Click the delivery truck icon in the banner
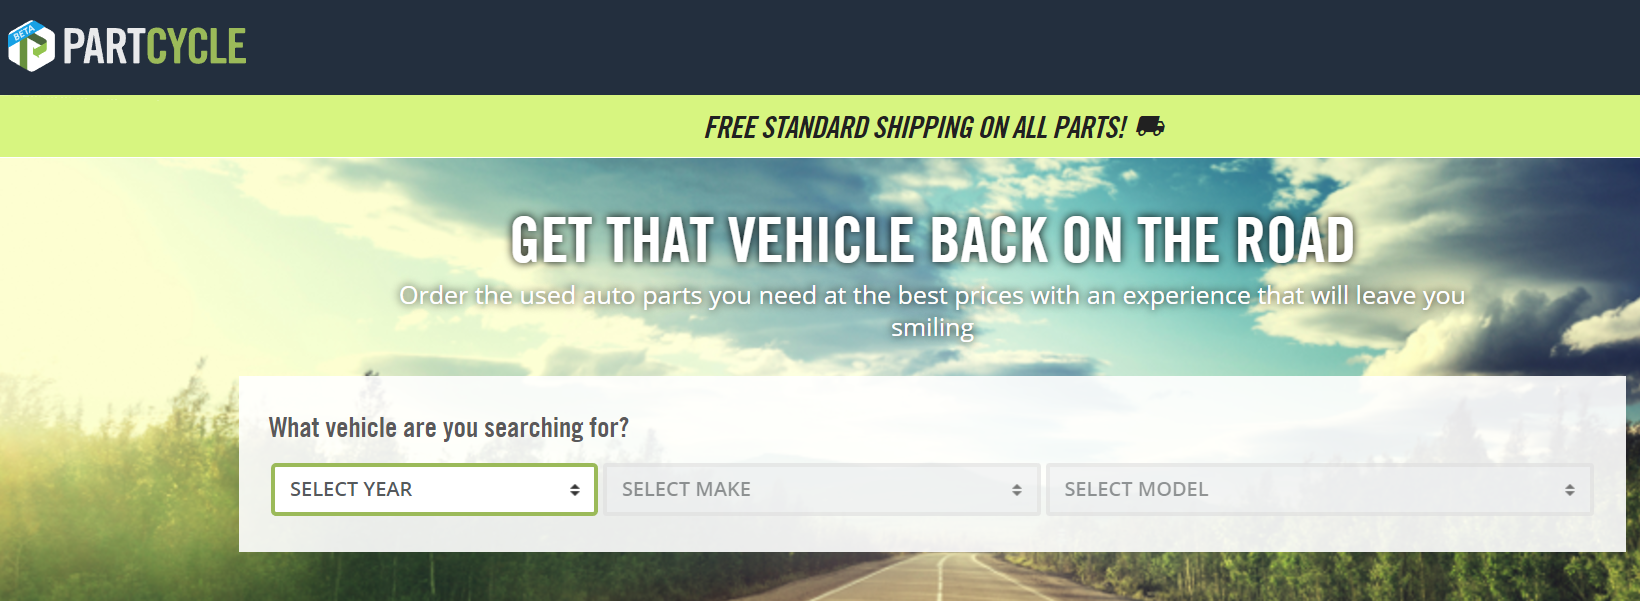 [x=1150, y=126]
